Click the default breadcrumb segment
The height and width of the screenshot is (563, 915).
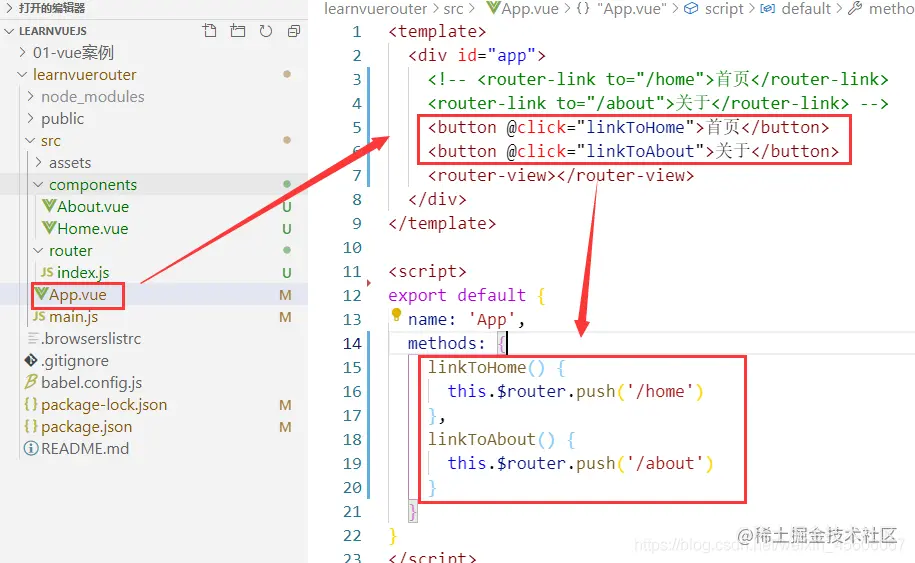(806, 9)
